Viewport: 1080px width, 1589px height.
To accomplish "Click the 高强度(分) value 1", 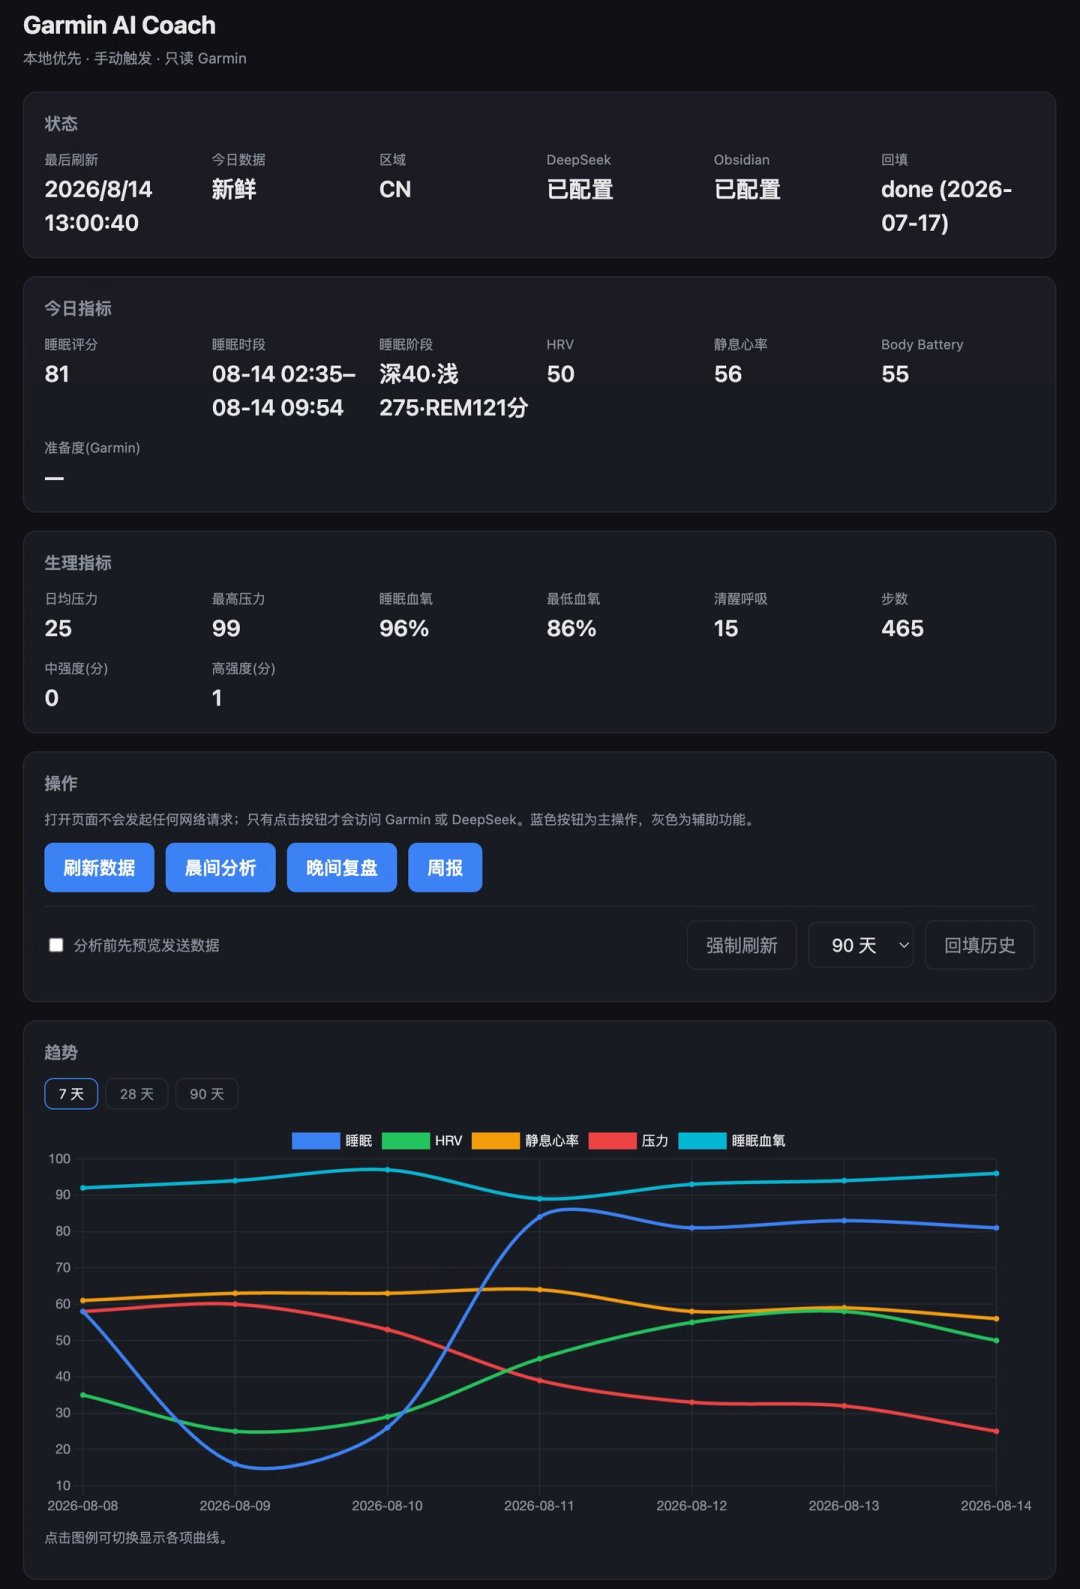I will pyautogui.click(x=217, y=698).
